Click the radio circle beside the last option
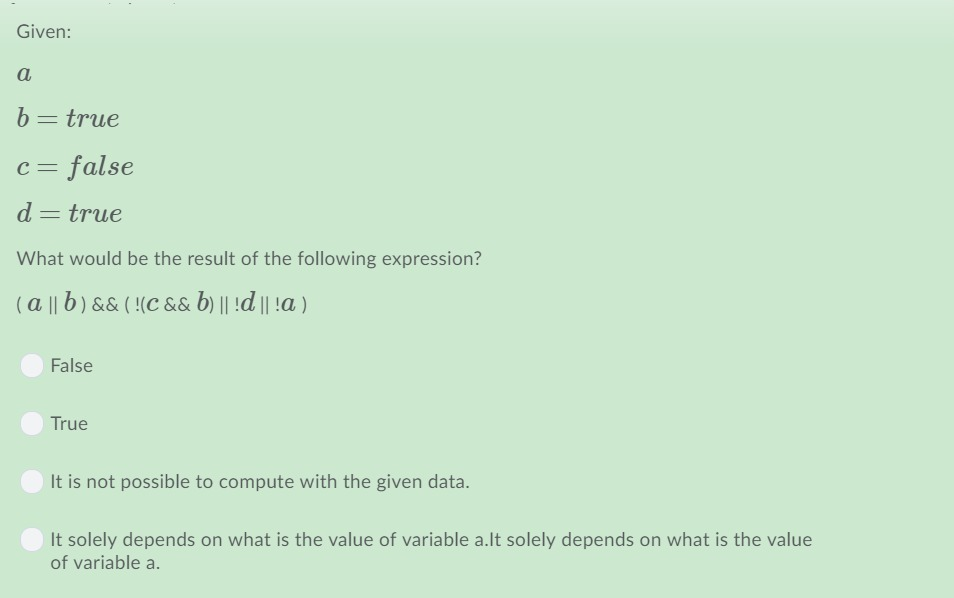 click(x=32, y=539)
